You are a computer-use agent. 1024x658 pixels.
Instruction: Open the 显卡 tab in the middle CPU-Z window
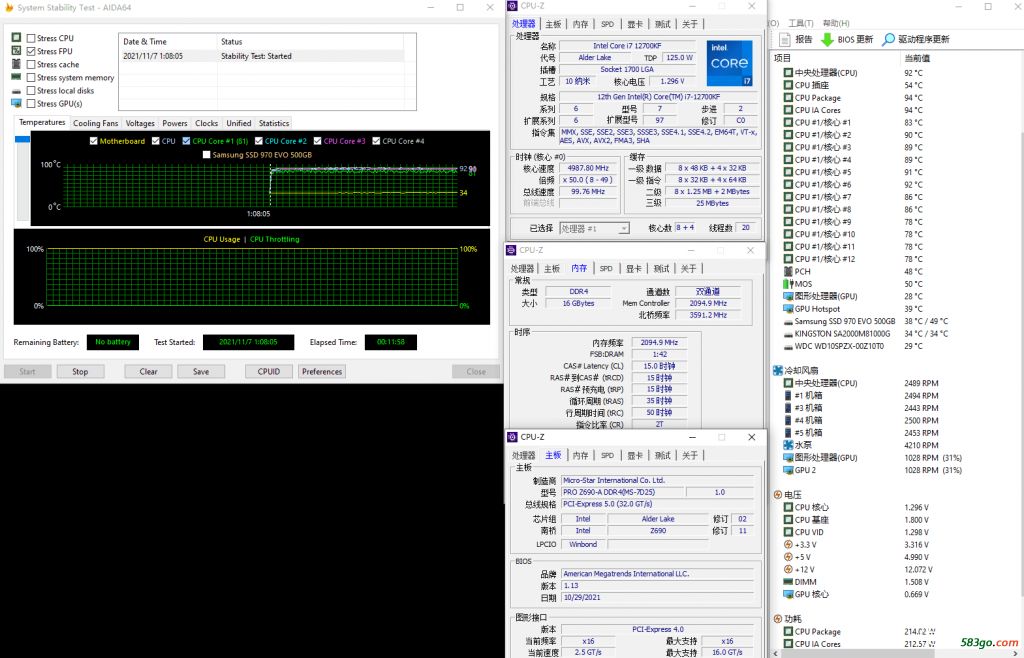tap(633, 268)
